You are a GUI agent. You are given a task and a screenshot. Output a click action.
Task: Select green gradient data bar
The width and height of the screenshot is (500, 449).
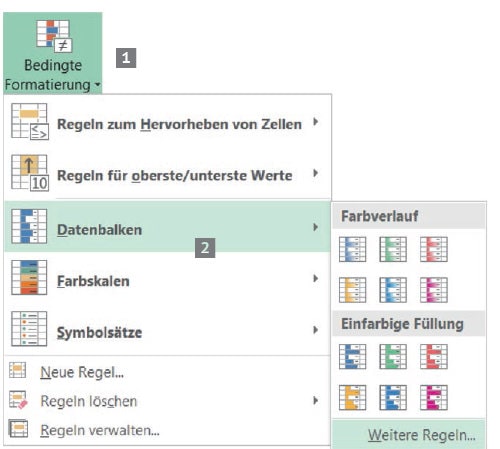point(393,249)
